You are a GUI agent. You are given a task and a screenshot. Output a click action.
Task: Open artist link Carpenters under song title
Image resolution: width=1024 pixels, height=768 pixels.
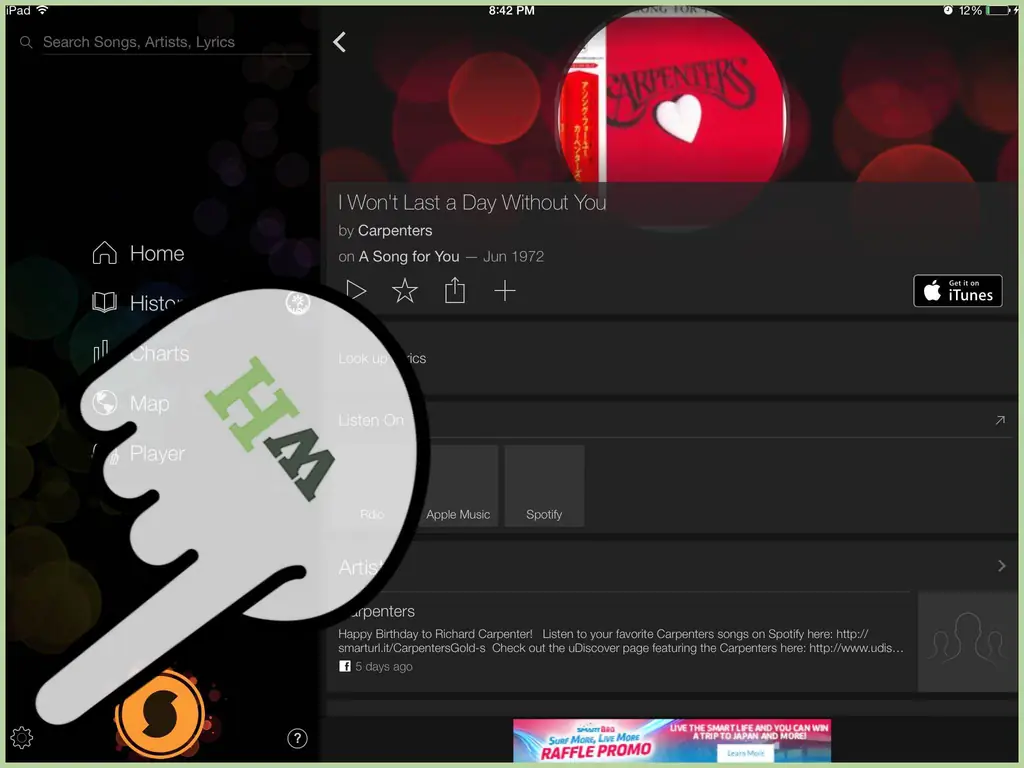pyautogui.click(x=395, y=231)
